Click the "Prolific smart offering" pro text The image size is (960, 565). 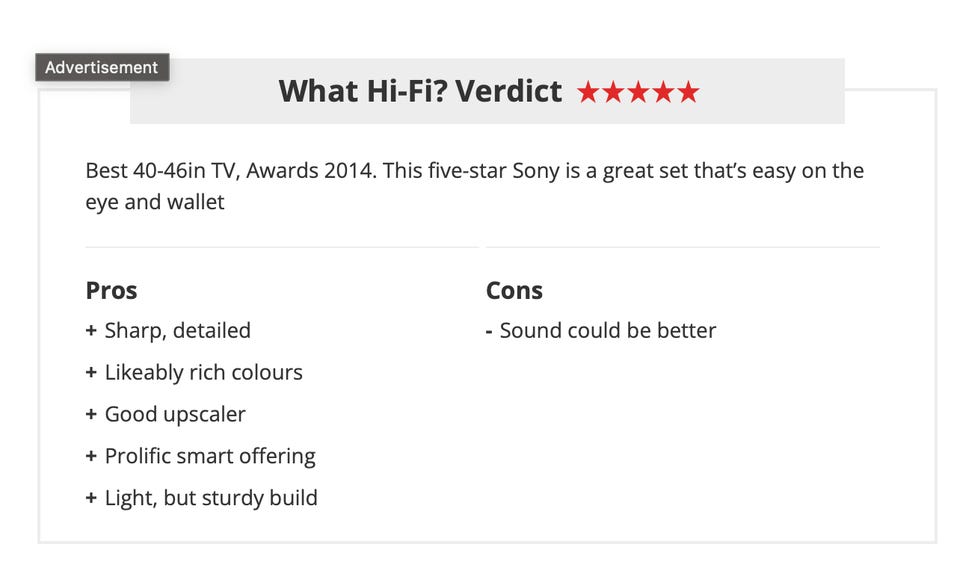210,457
